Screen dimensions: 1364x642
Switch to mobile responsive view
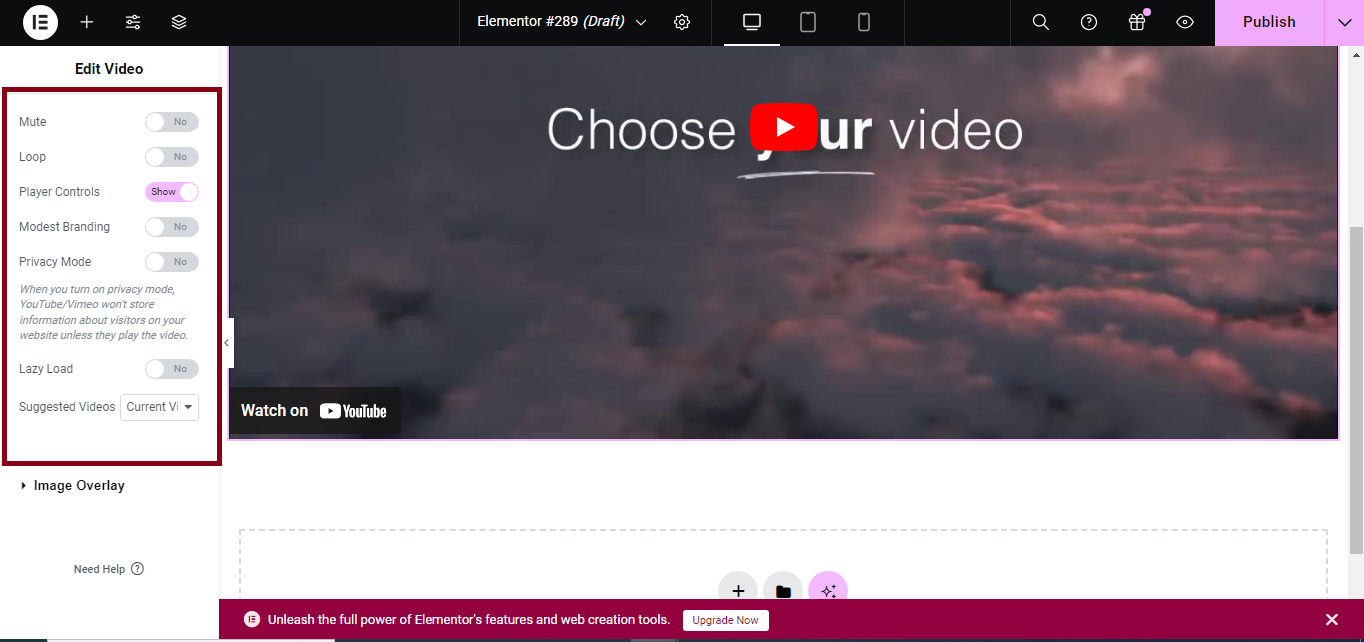864,22
